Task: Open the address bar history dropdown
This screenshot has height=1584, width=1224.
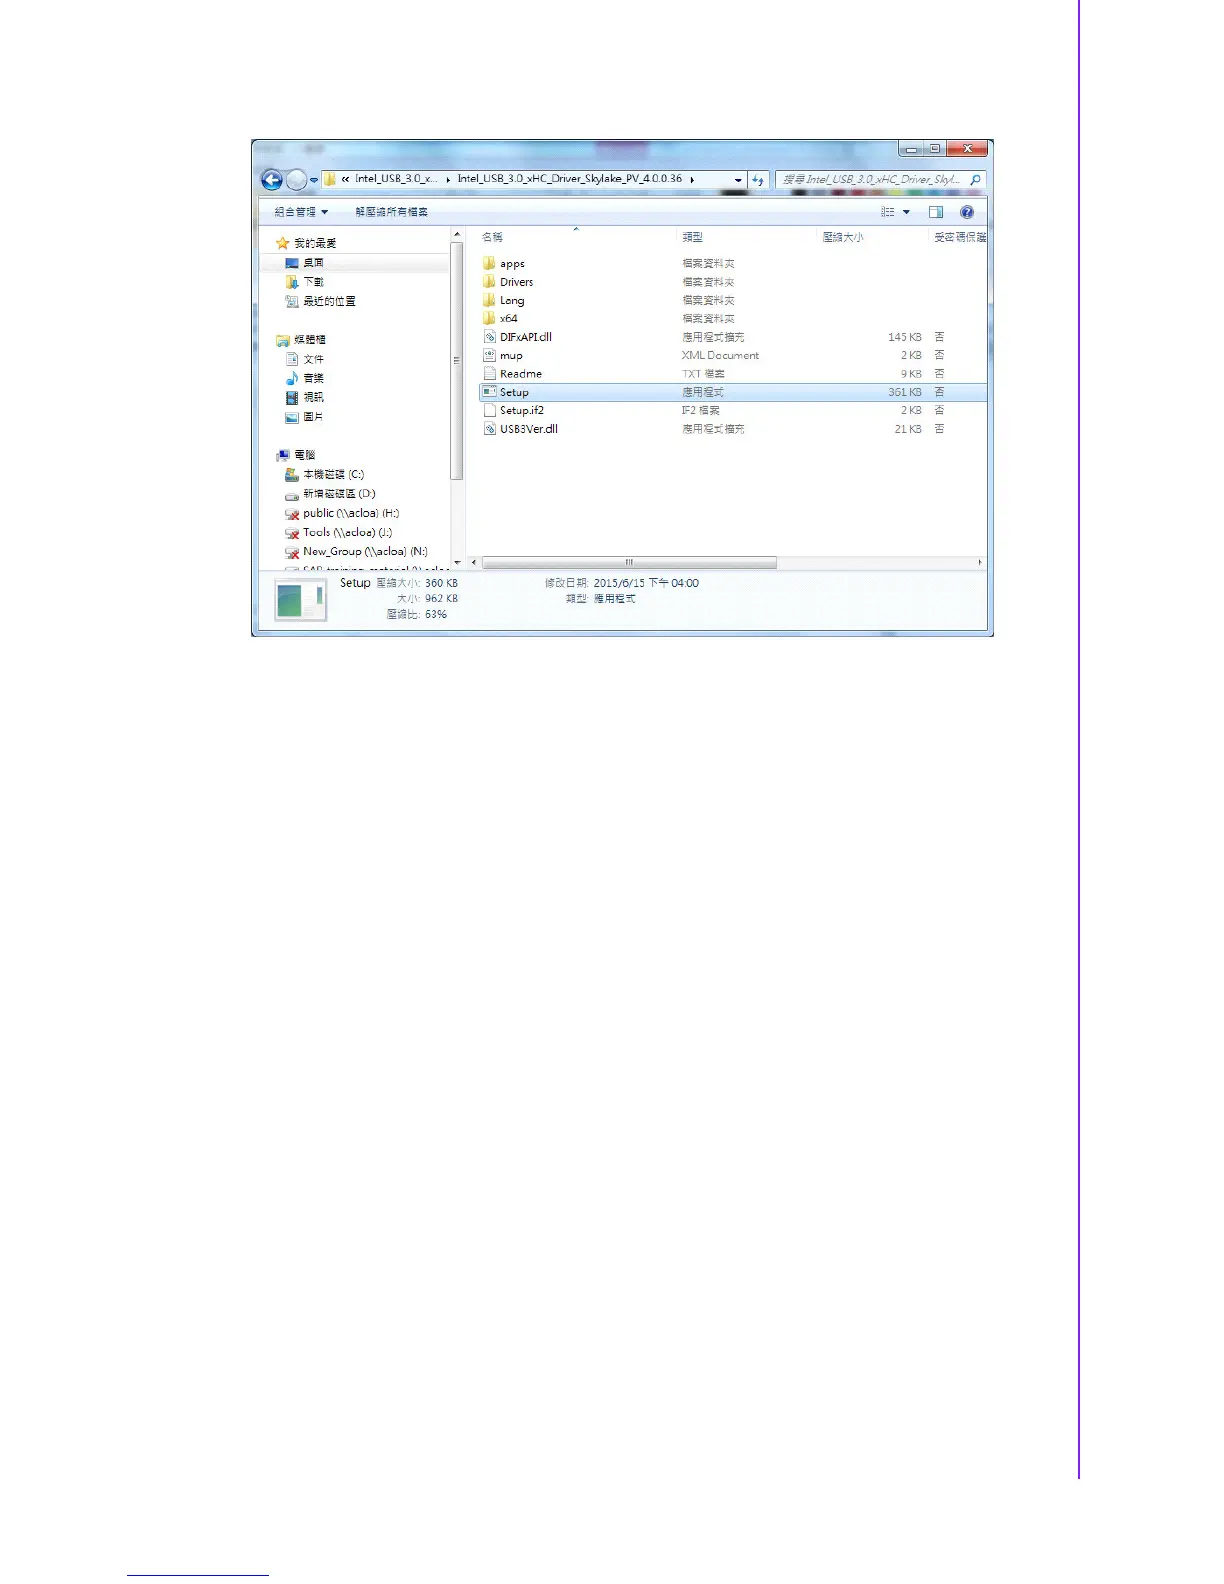Action: tap(738, 180)
